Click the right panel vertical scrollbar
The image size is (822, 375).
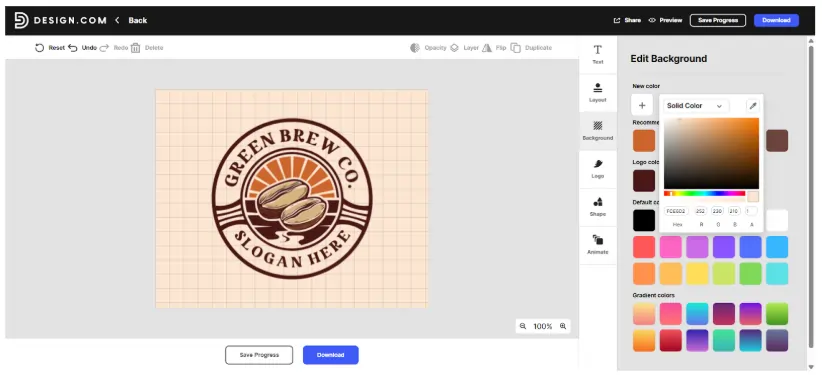pos(811,198)
